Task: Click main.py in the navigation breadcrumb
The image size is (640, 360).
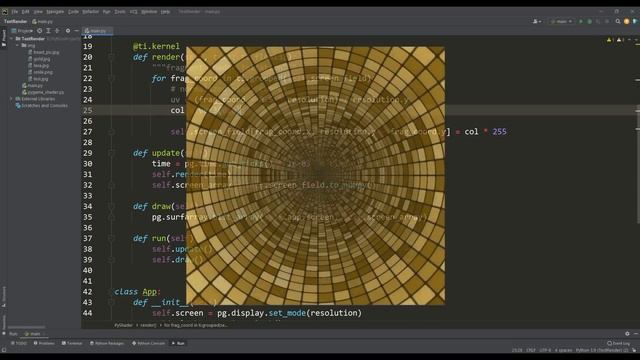Action: coord(42,22)
